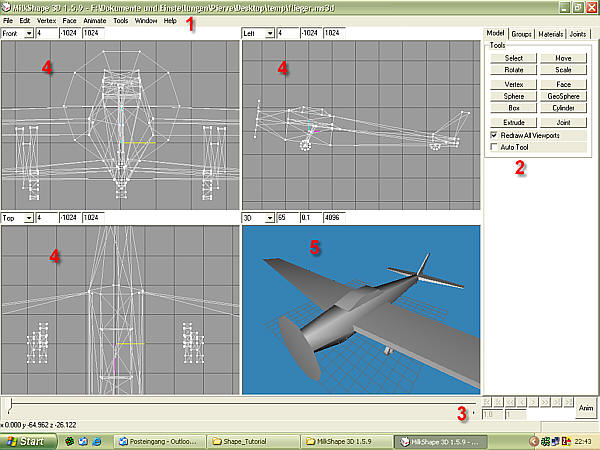
Task: Open the Window menu
Action: 146,21
